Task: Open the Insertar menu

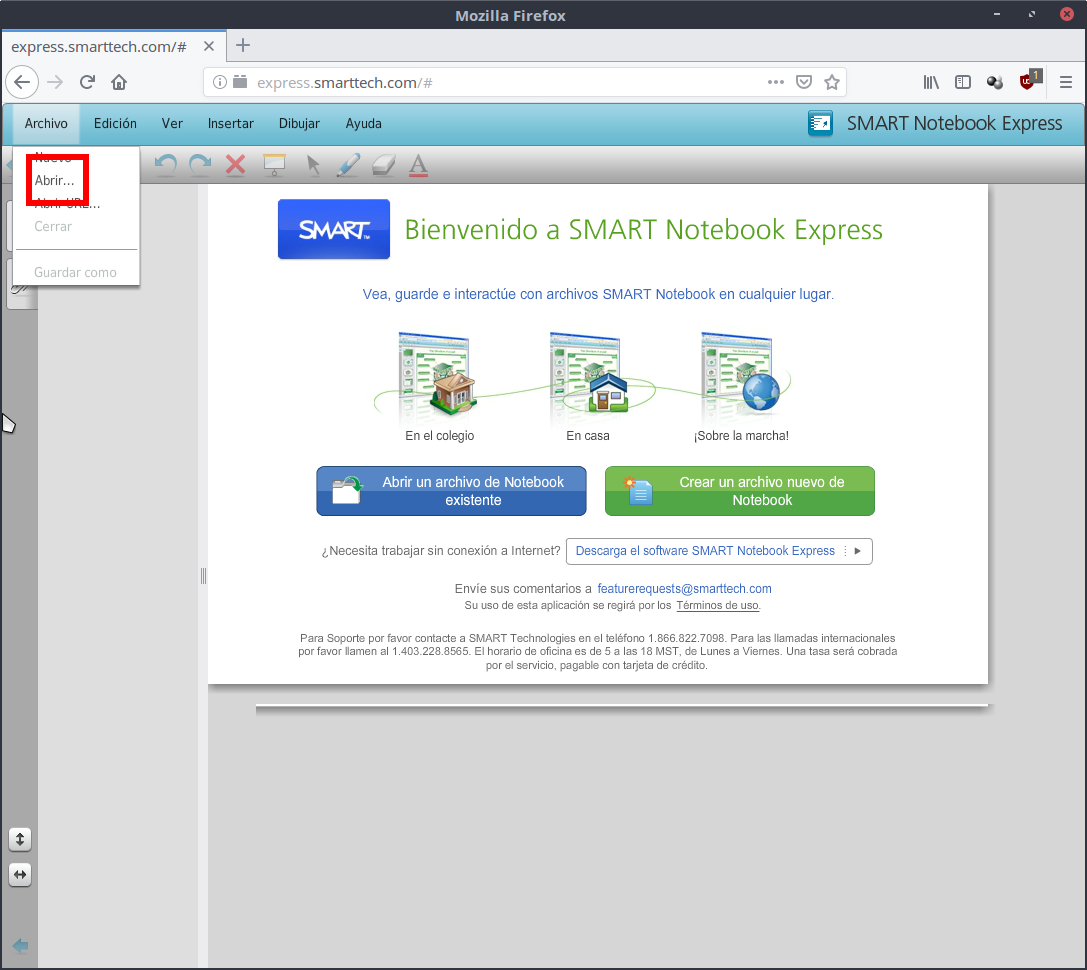Action: 231,124
